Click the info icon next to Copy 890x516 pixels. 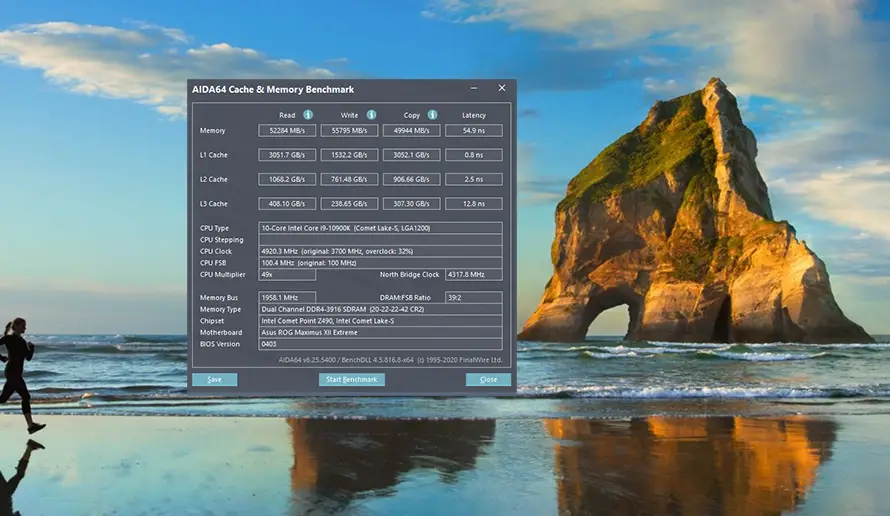433,115
